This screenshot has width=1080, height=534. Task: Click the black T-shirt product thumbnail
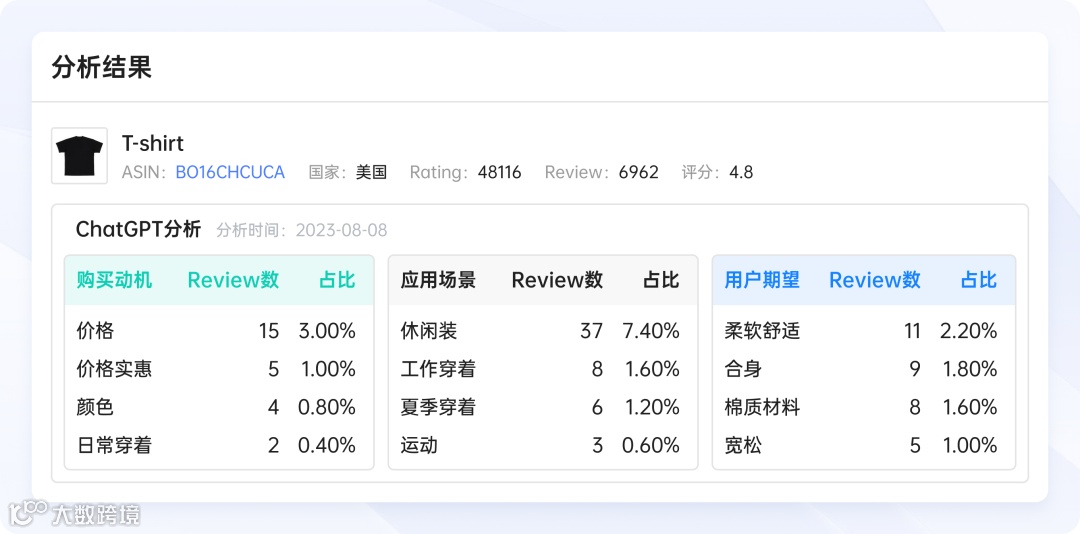(x=79, y=156)
